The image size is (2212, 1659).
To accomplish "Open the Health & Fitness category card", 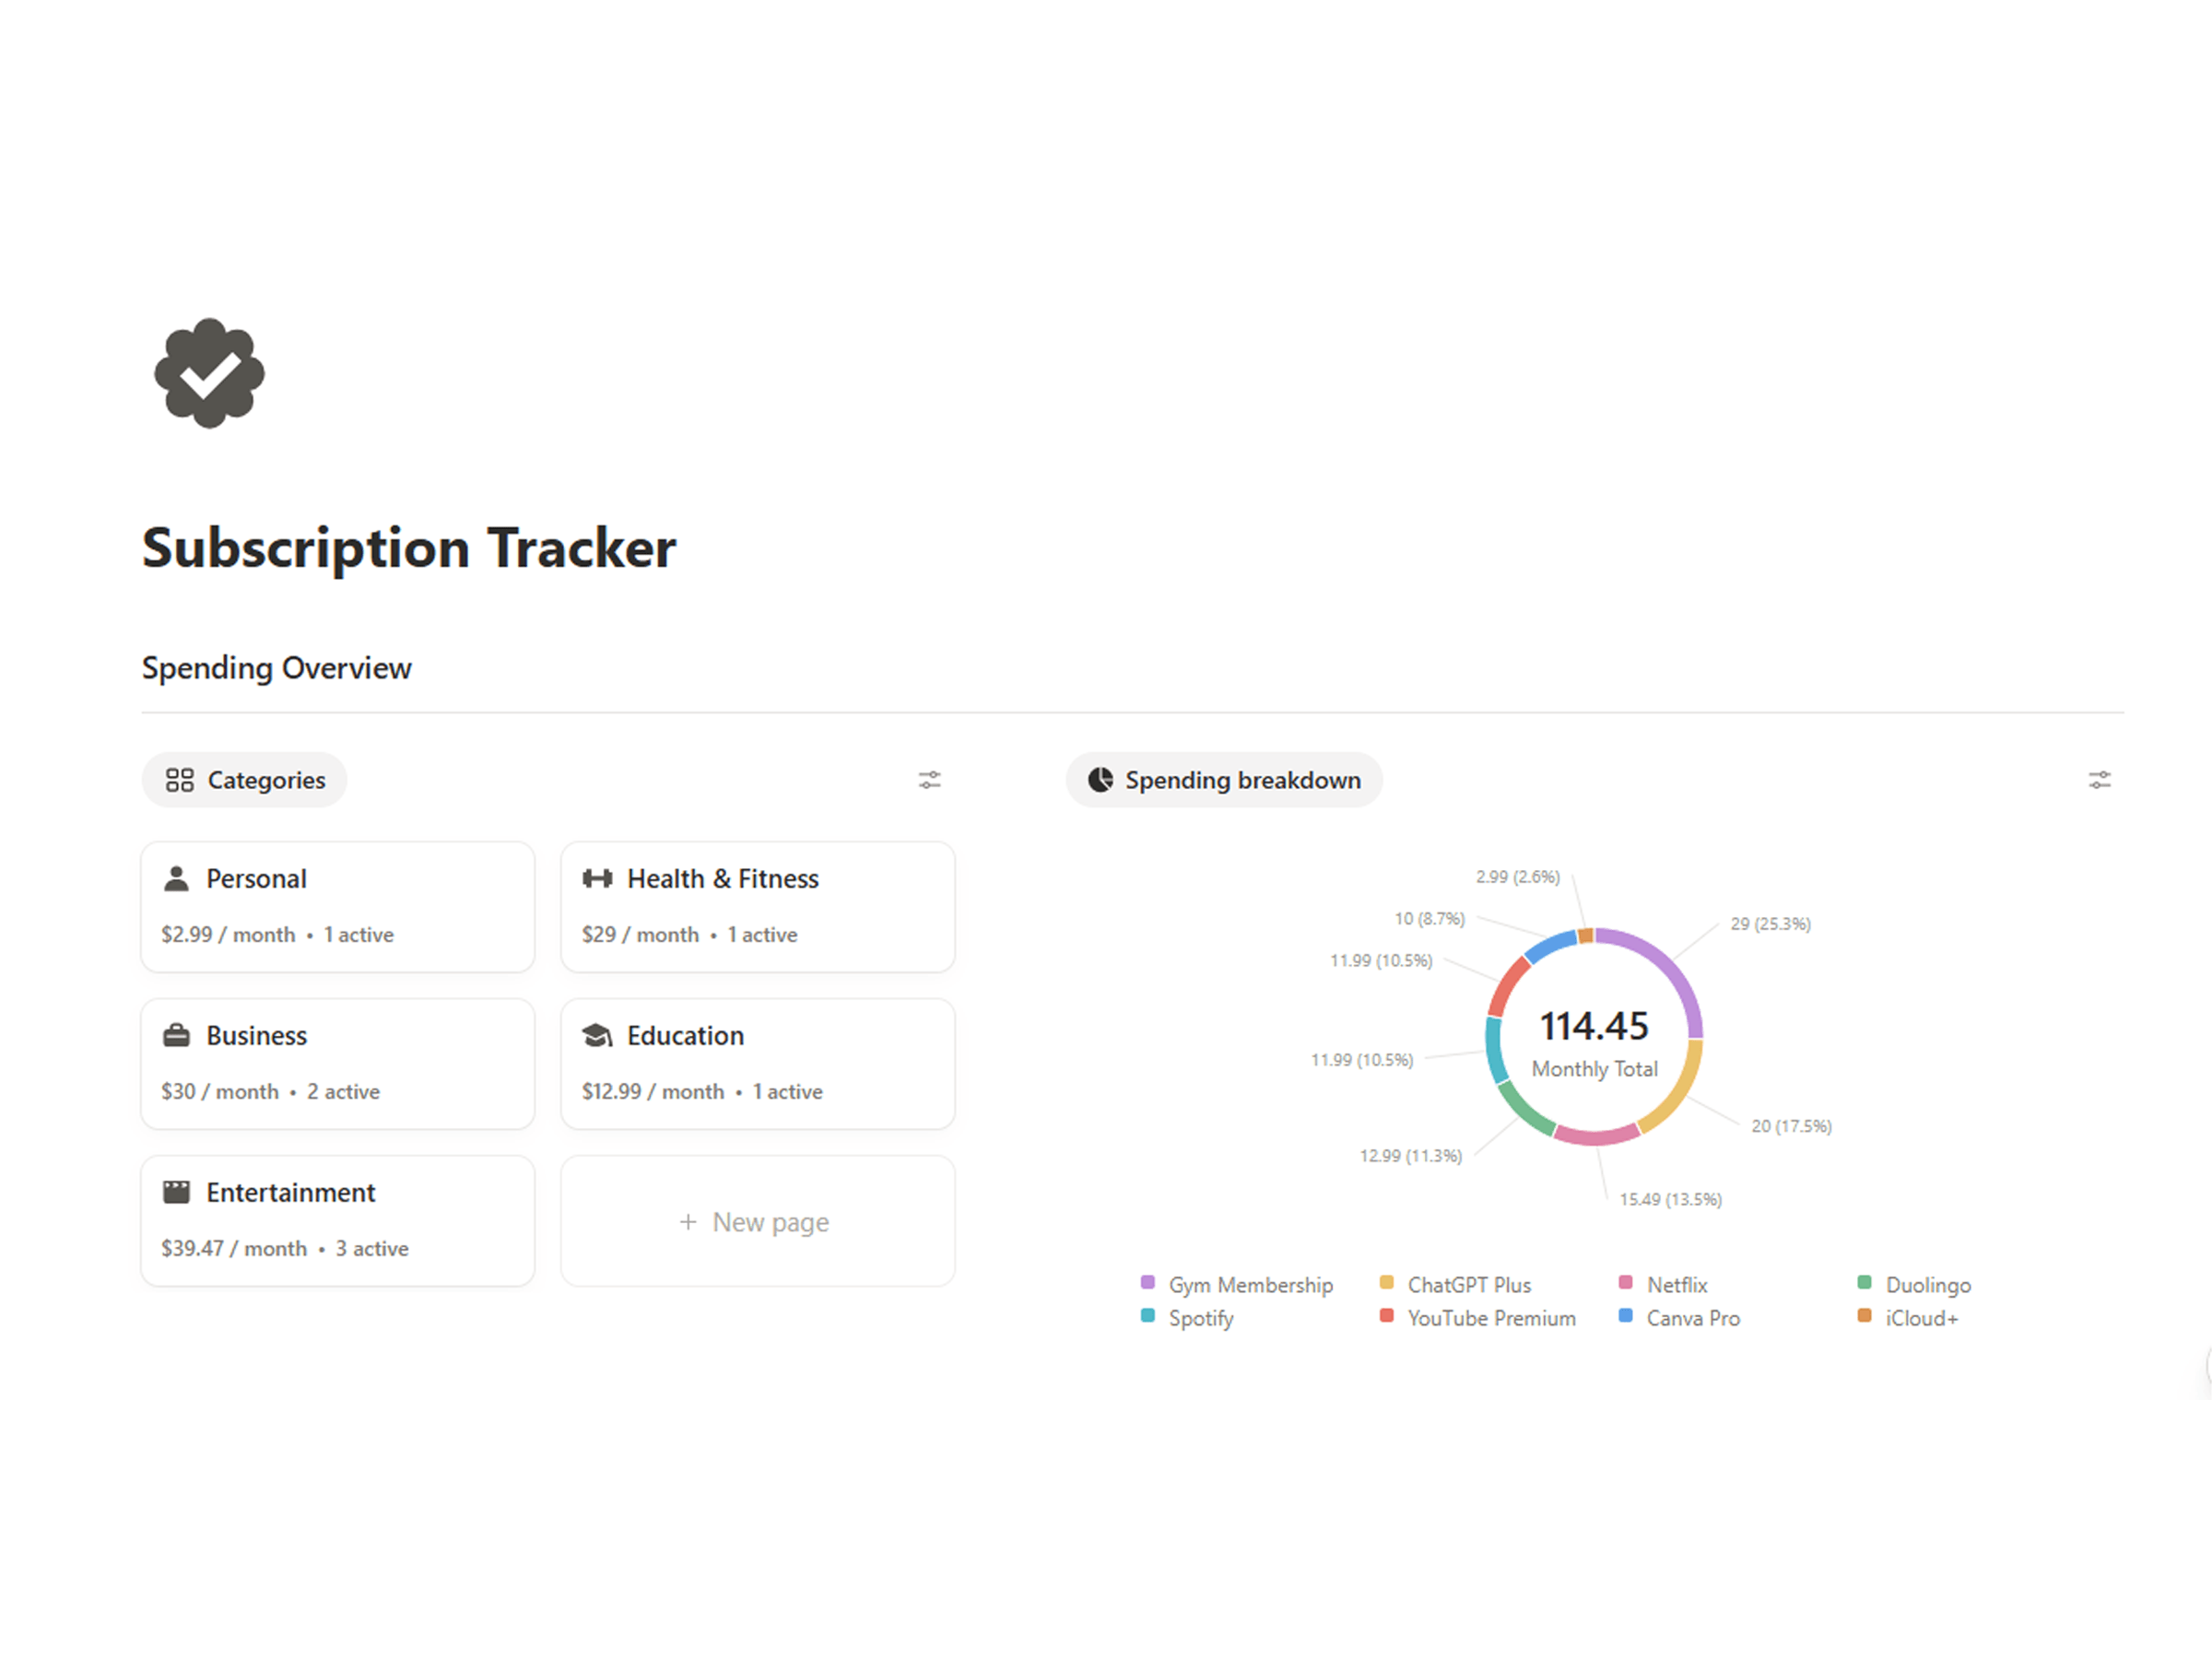I will [x=757, y=907].
